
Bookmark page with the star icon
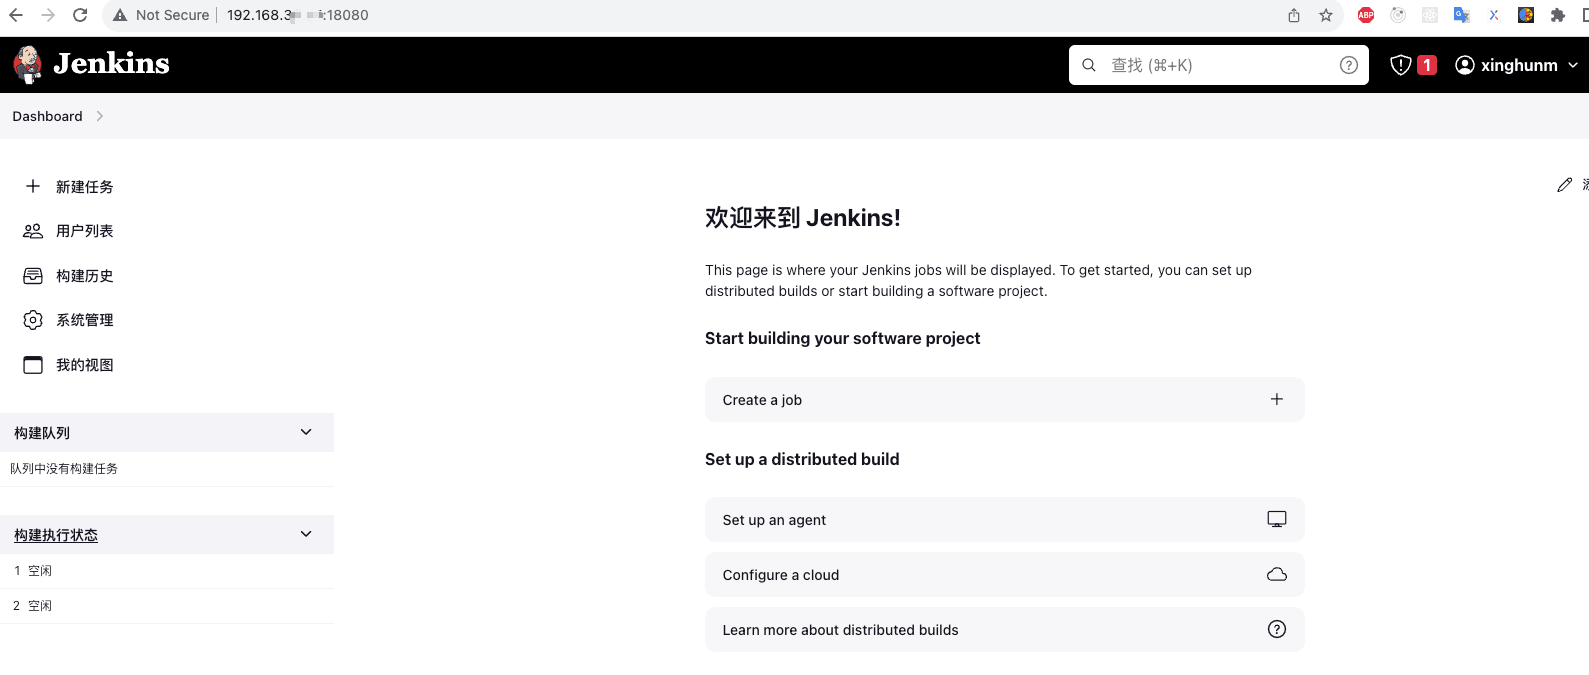pos(1326,15)
